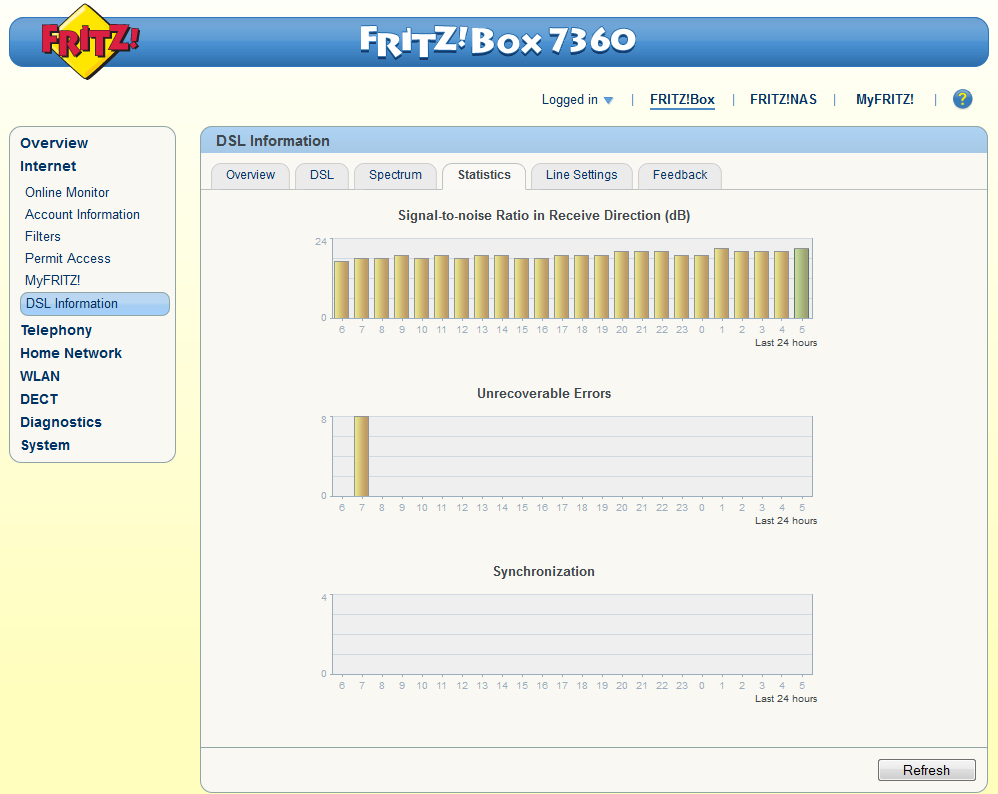Image resolution: width=998 pixels, height=794 pixels.
Task: Open help via the question mark icon
Action: click(x=962, y=99)
